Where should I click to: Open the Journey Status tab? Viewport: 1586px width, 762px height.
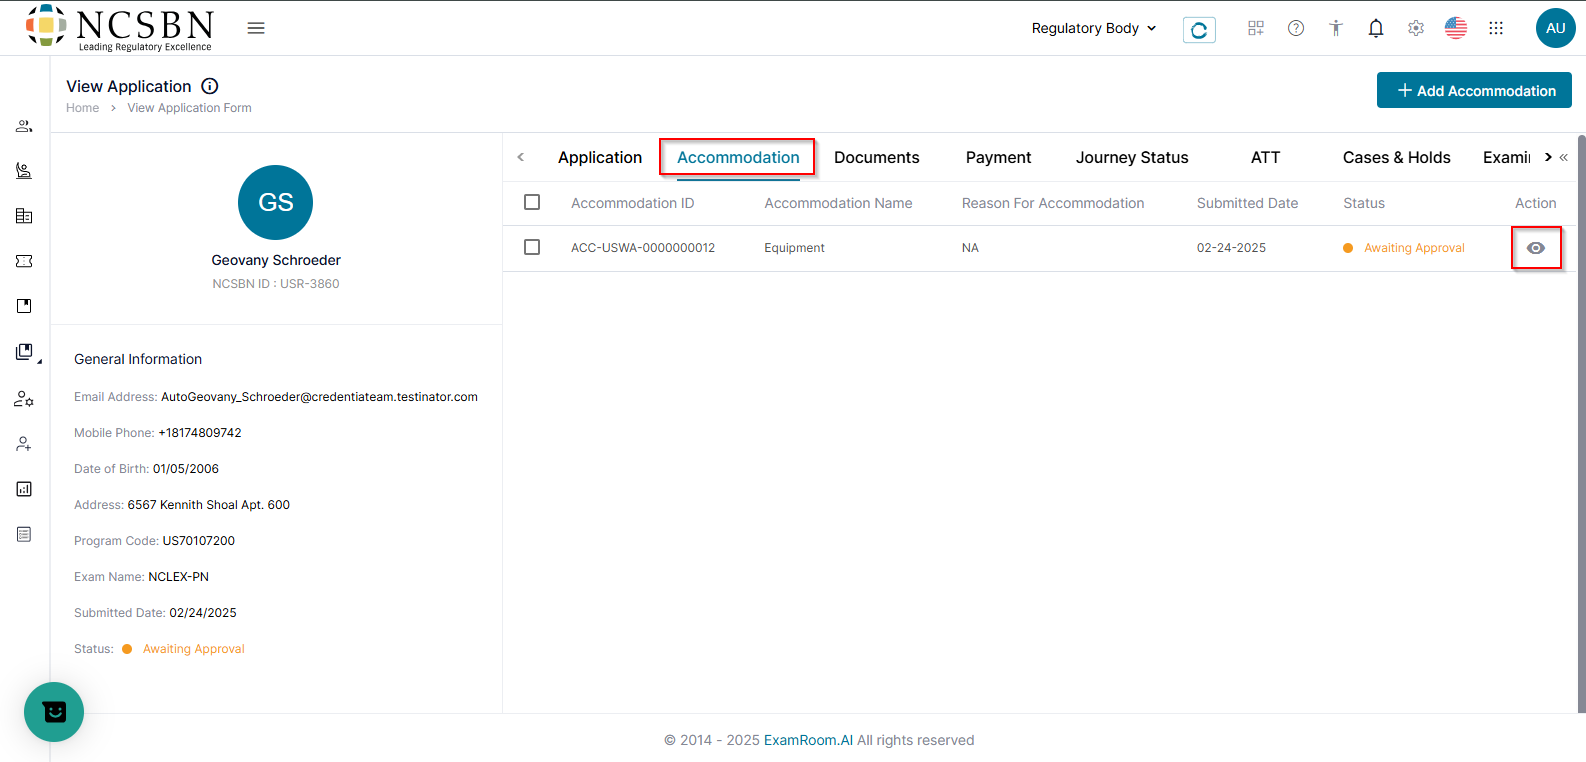click(x=1132, y=158)
